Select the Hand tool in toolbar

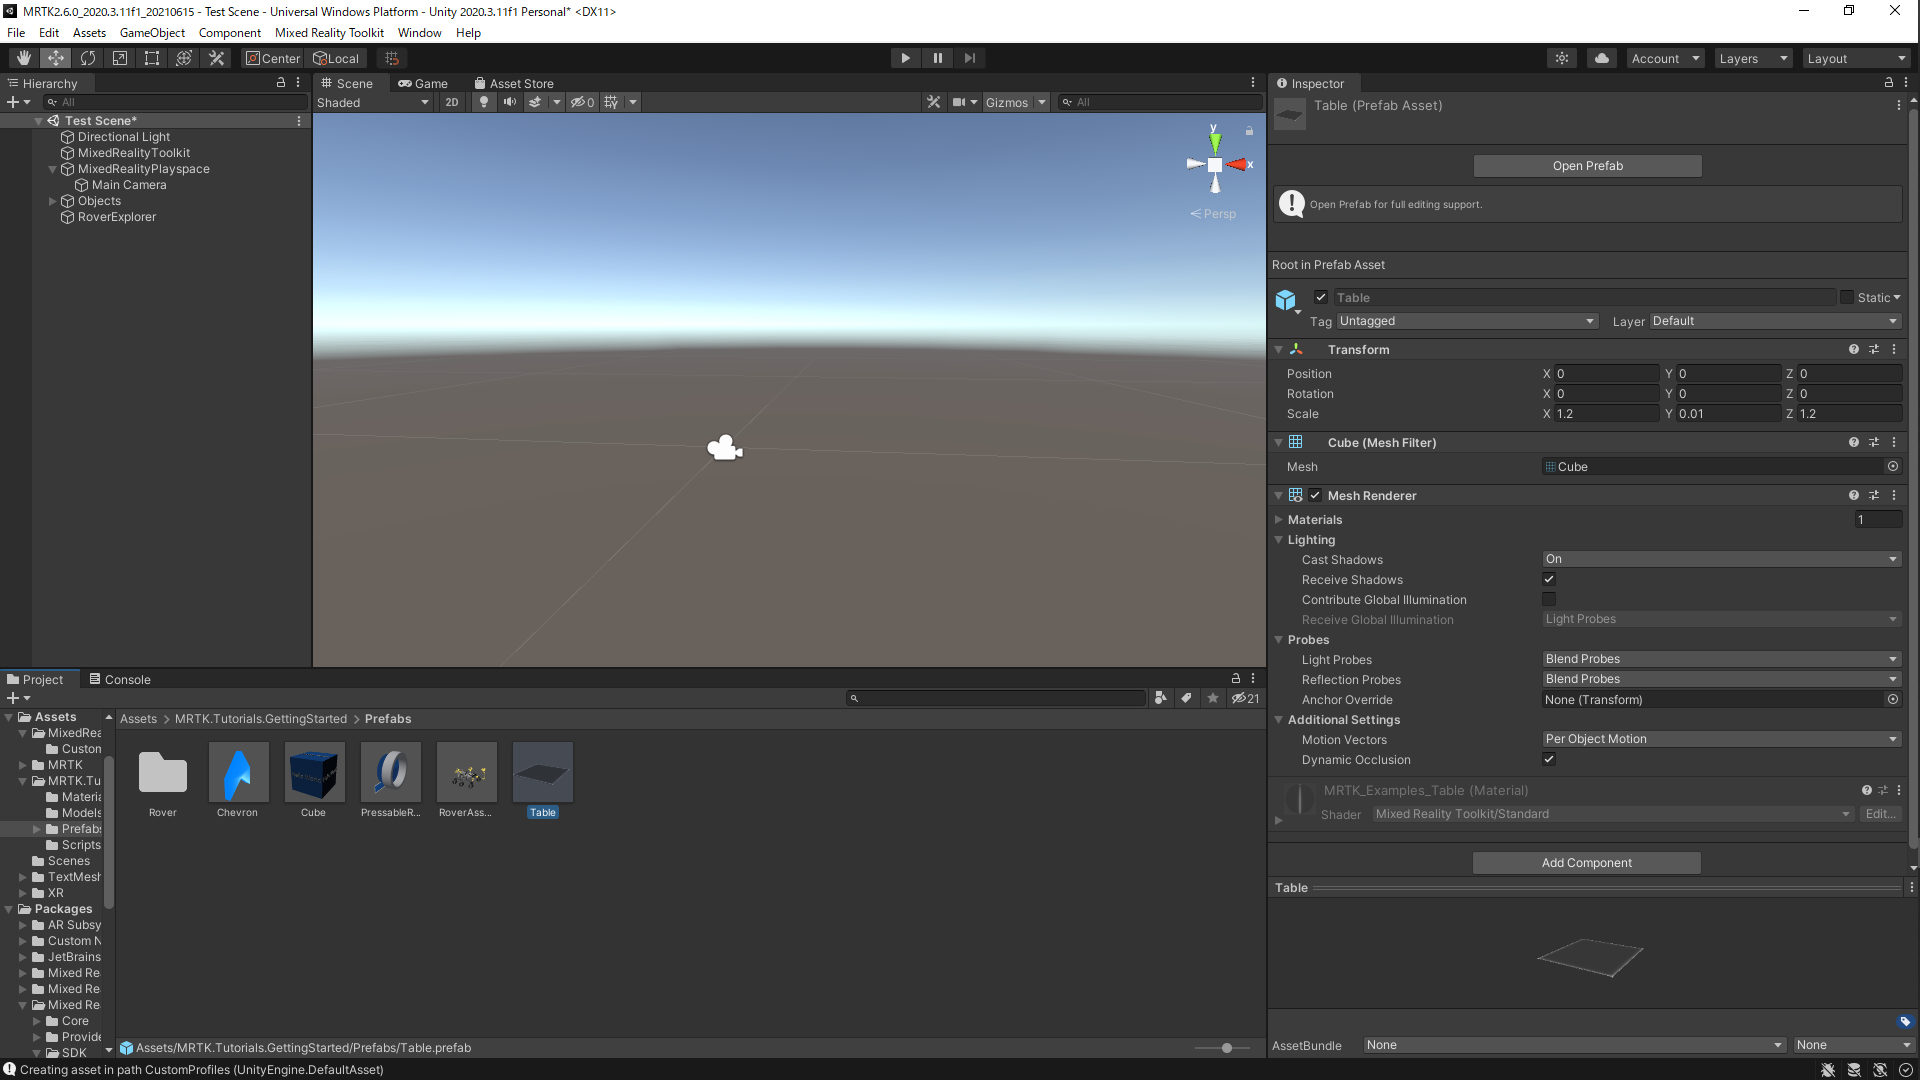[24, 58]
